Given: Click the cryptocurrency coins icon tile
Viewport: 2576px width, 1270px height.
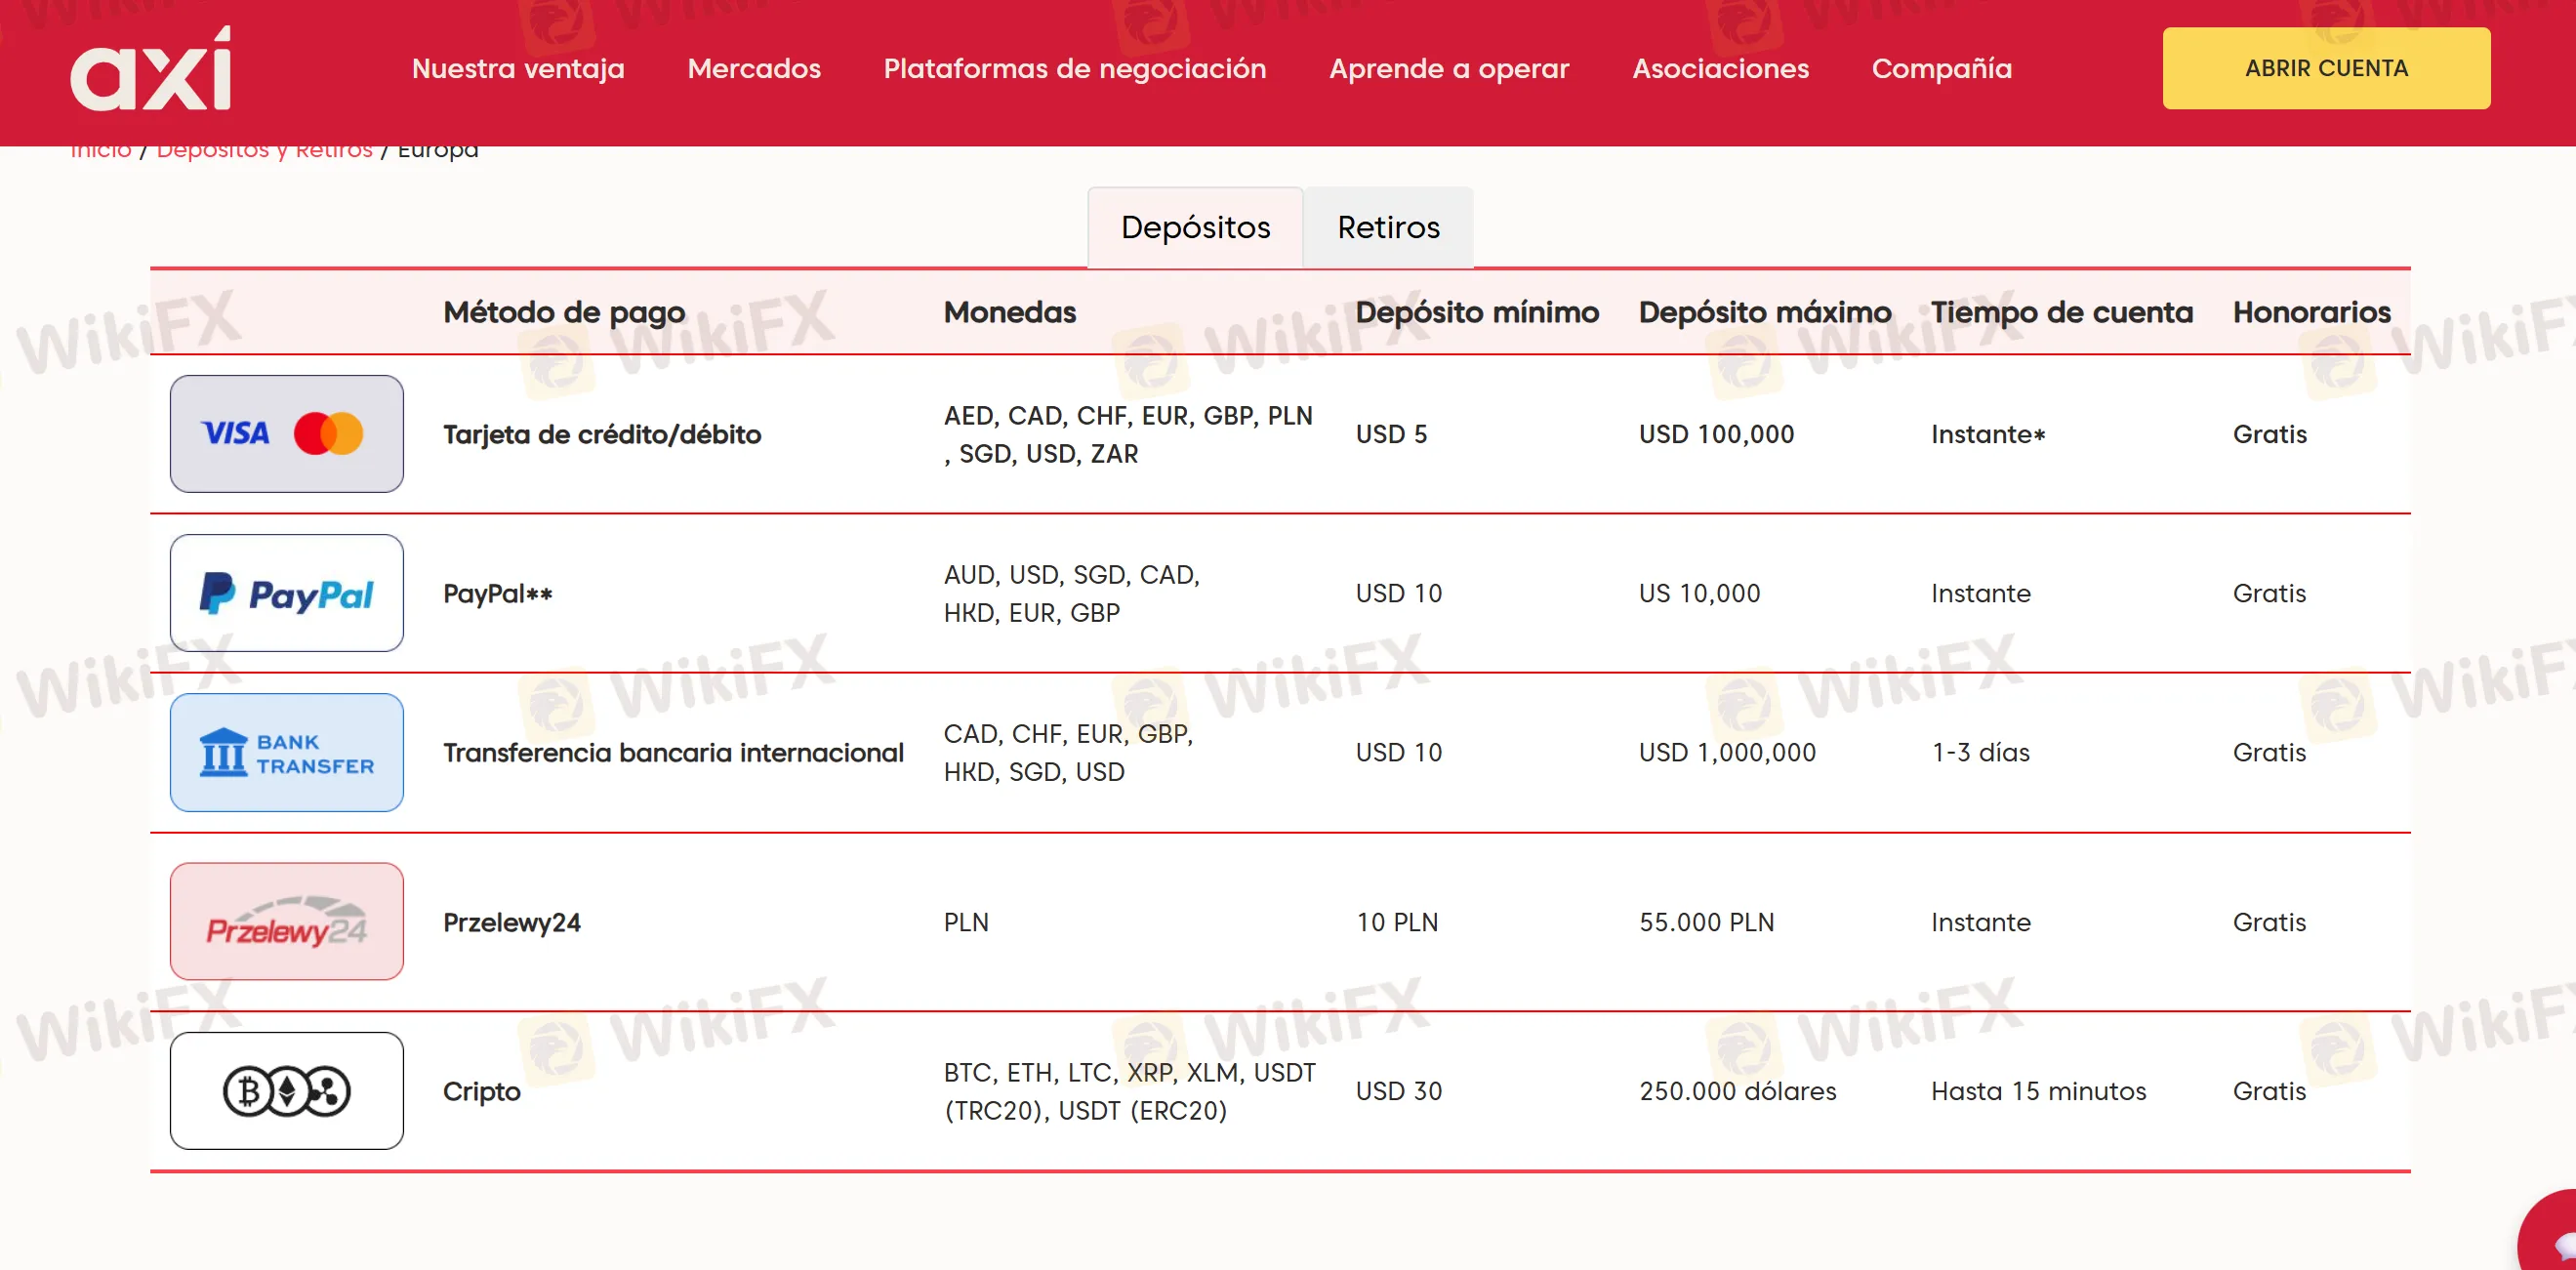Looking at the screenshot, I should pos(286,1091).
